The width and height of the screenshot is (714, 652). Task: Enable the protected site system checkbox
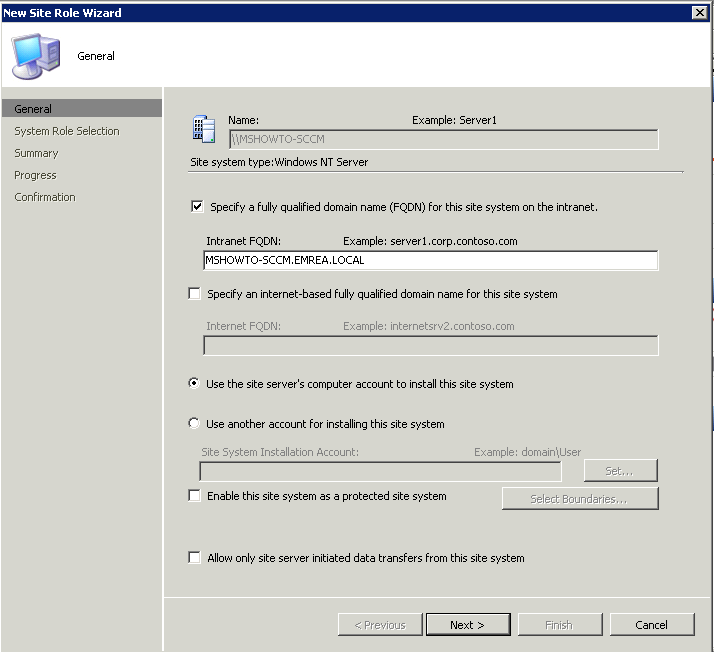[x=194, y=495]
